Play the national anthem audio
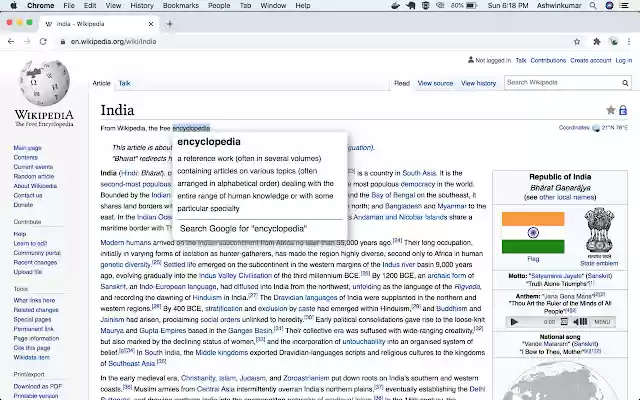Viewport: 640px width, 400px height. [514, 322]
